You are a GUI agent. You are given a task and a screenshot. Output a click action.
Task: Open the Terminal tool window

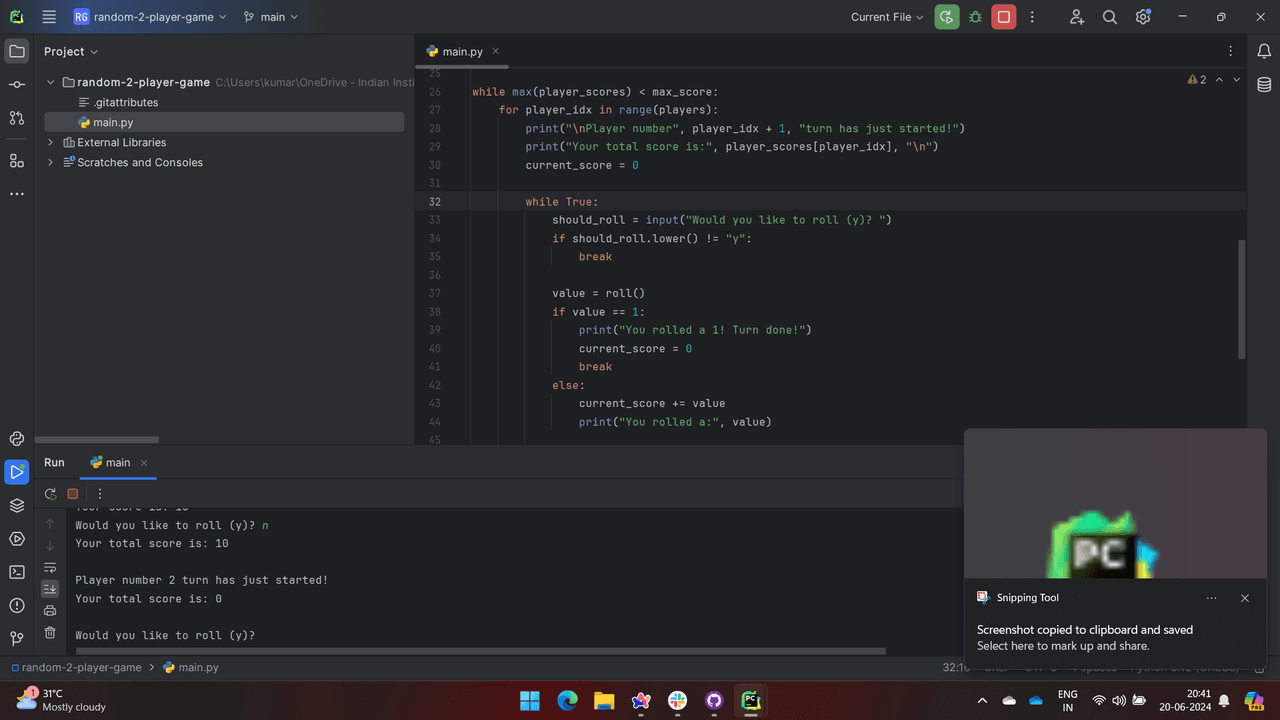pyautogui.click(x=17, y=572)
